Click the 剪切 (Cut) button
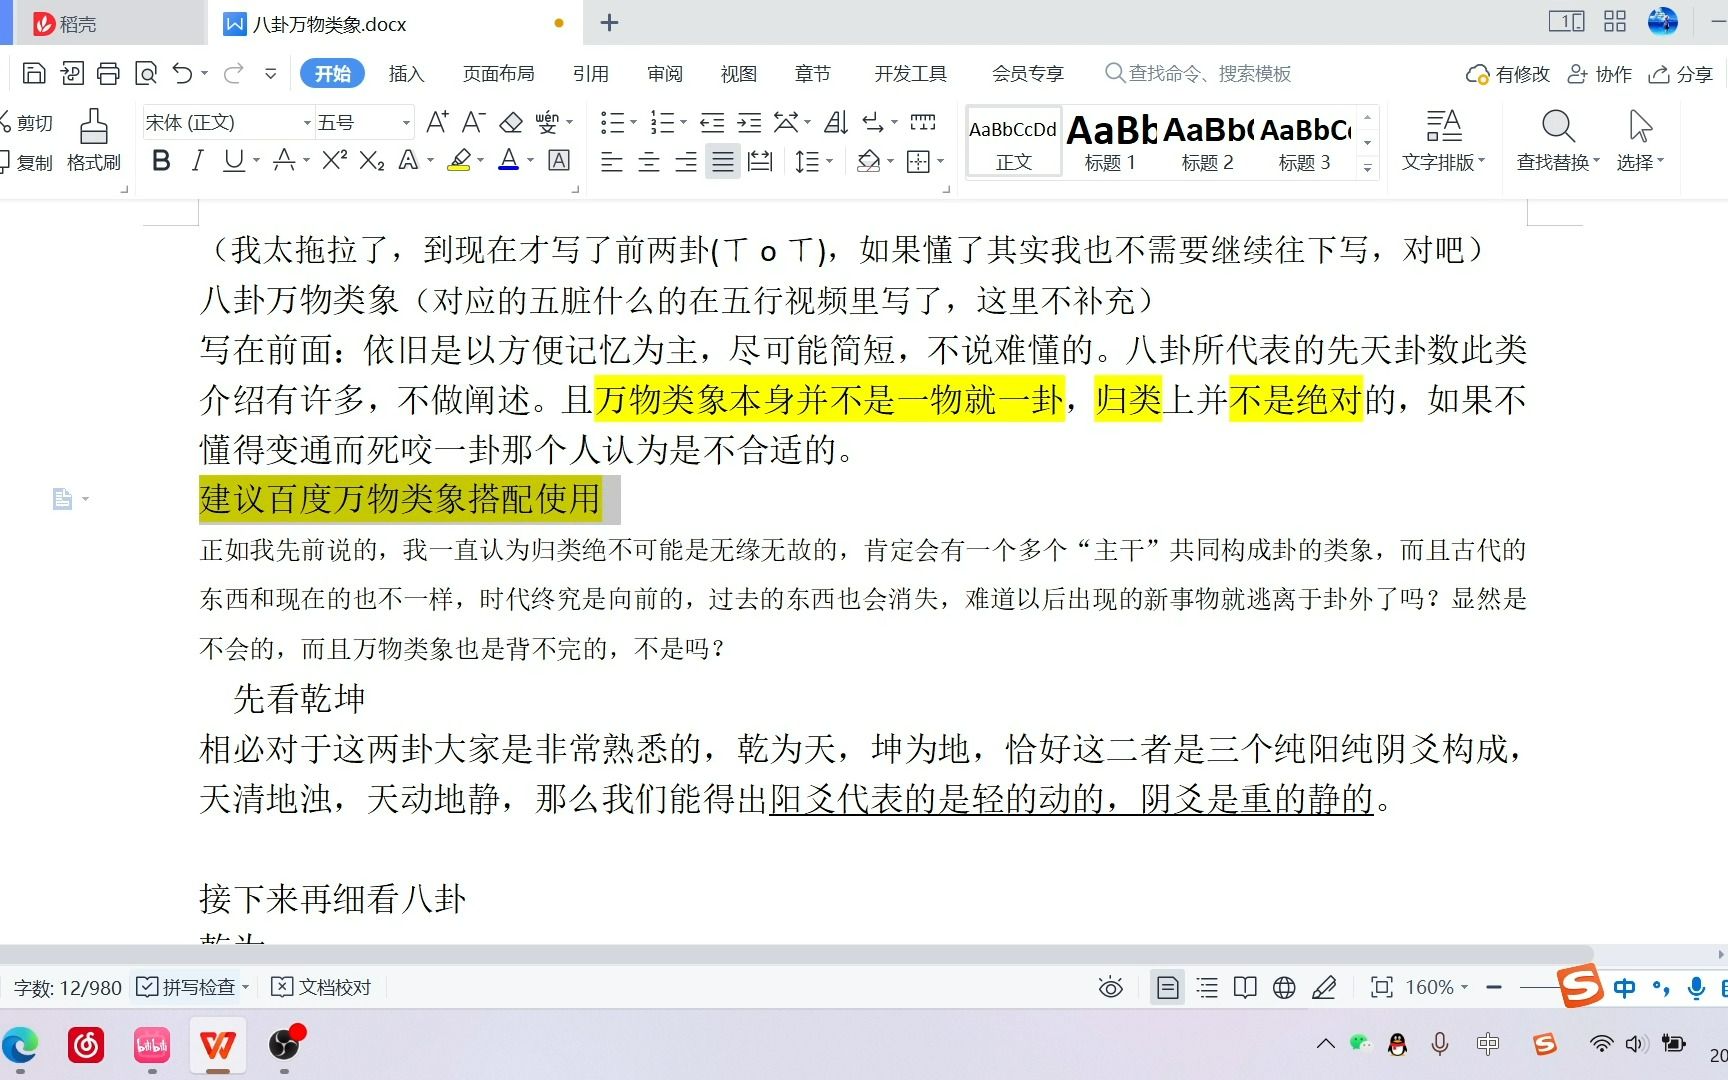The image size is (1728, 1080). (27, 122)
